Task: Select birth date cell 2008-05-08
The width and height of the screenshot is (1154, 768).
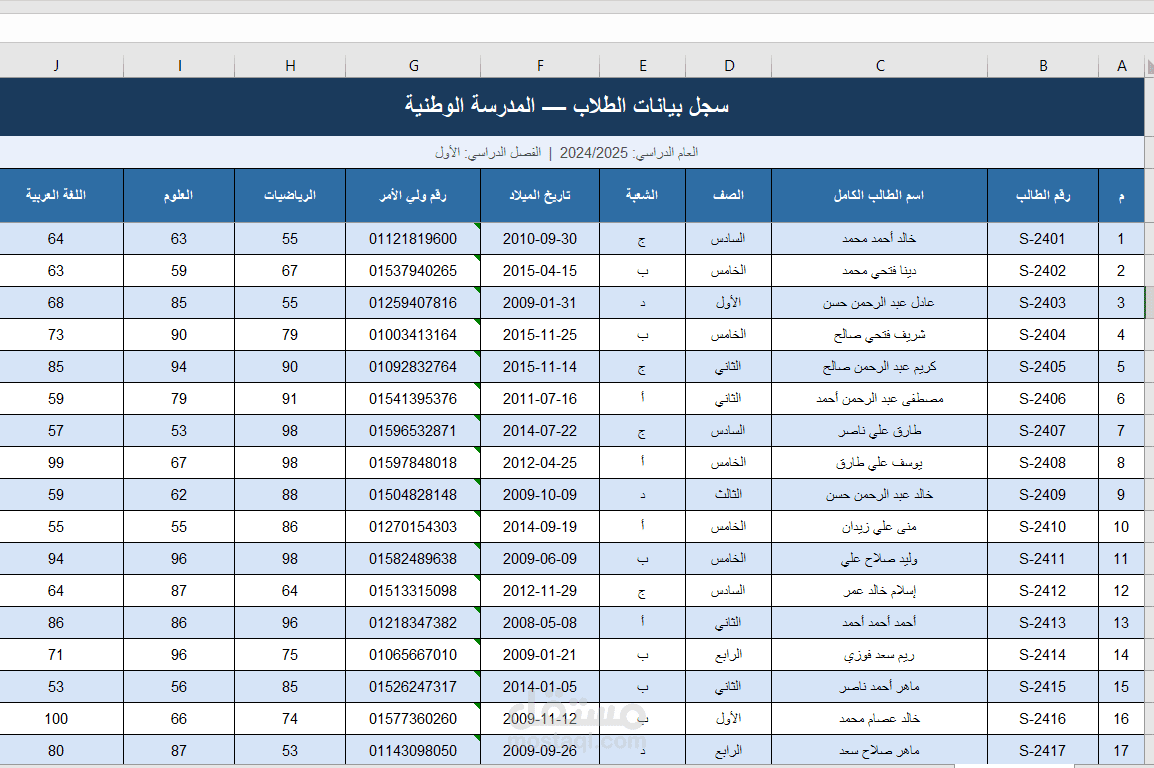Action: [x=540, y=623]
